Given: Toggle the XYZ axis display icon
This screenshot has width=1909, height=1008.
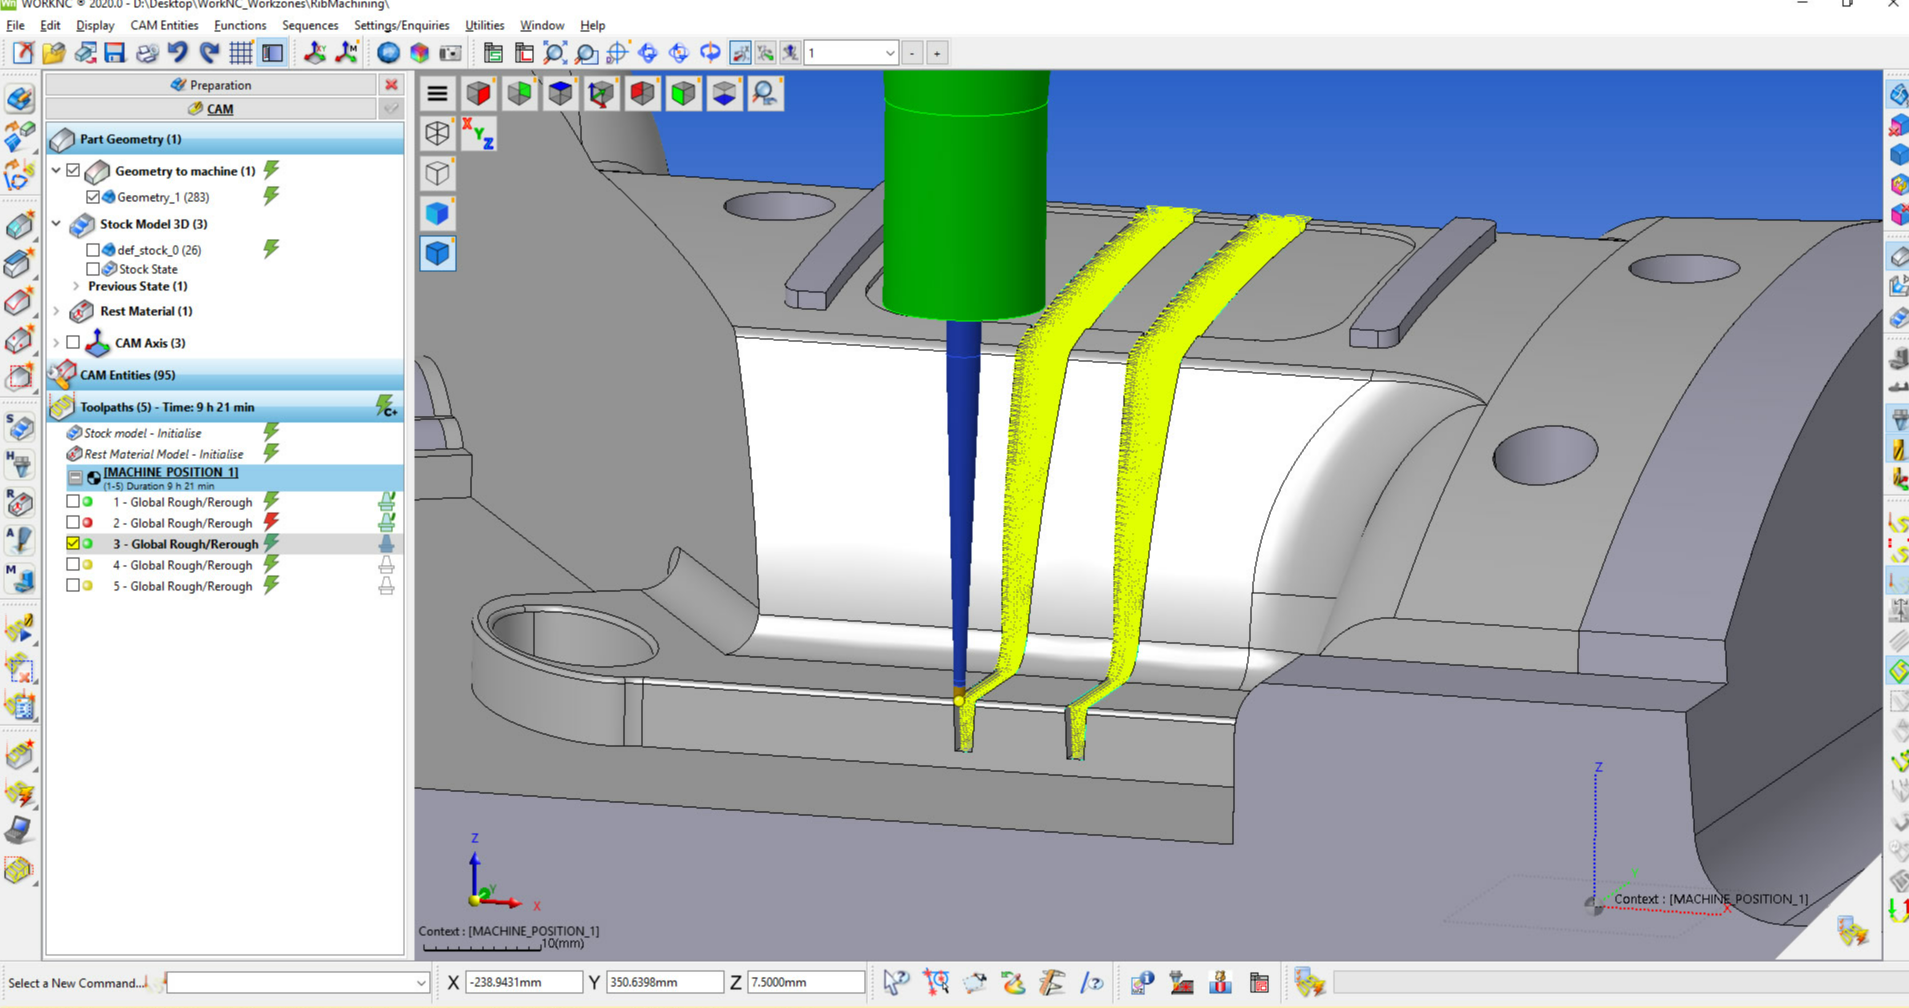Looking at the screenshot, I should coord(478,134).
